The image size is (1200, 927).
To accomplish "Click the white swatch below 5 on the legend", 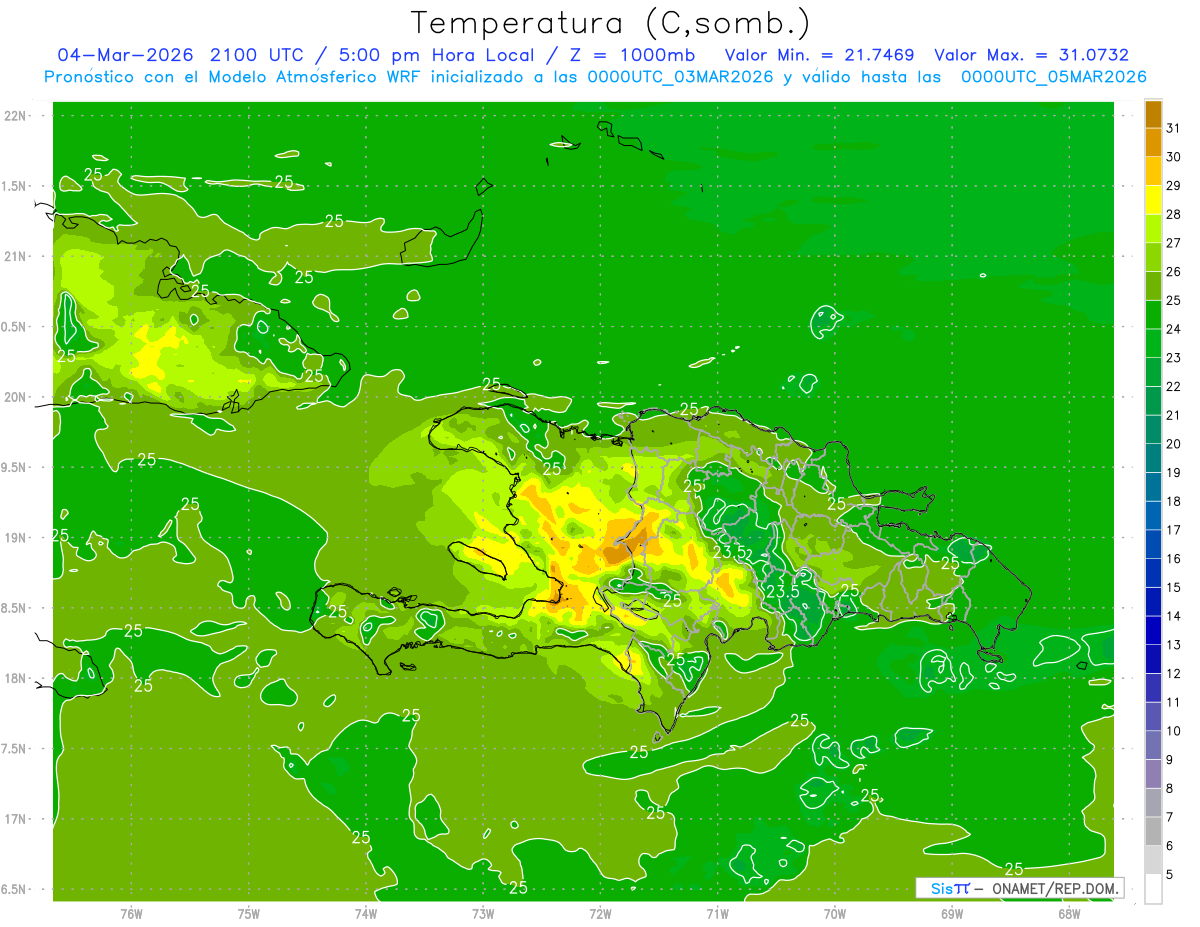I will (x=1153, y=889).
